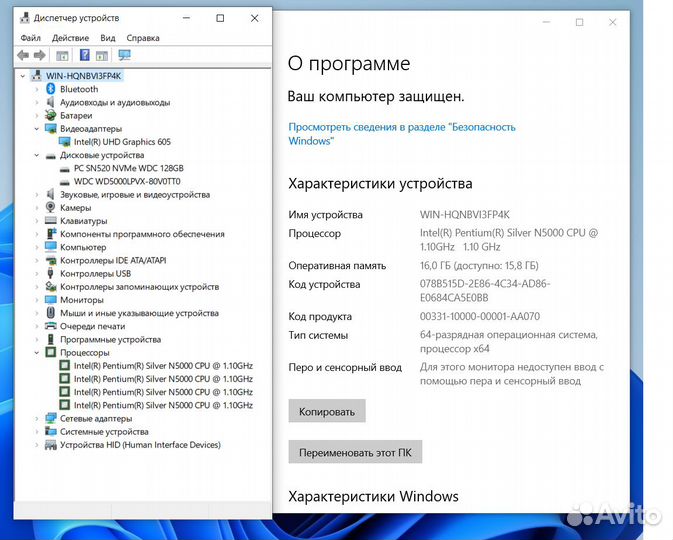Screen dimensions: 673x540
Task: Expand the Звуковые, игровые и видеоустройства arrow
Action: click(x=36, y=194)
